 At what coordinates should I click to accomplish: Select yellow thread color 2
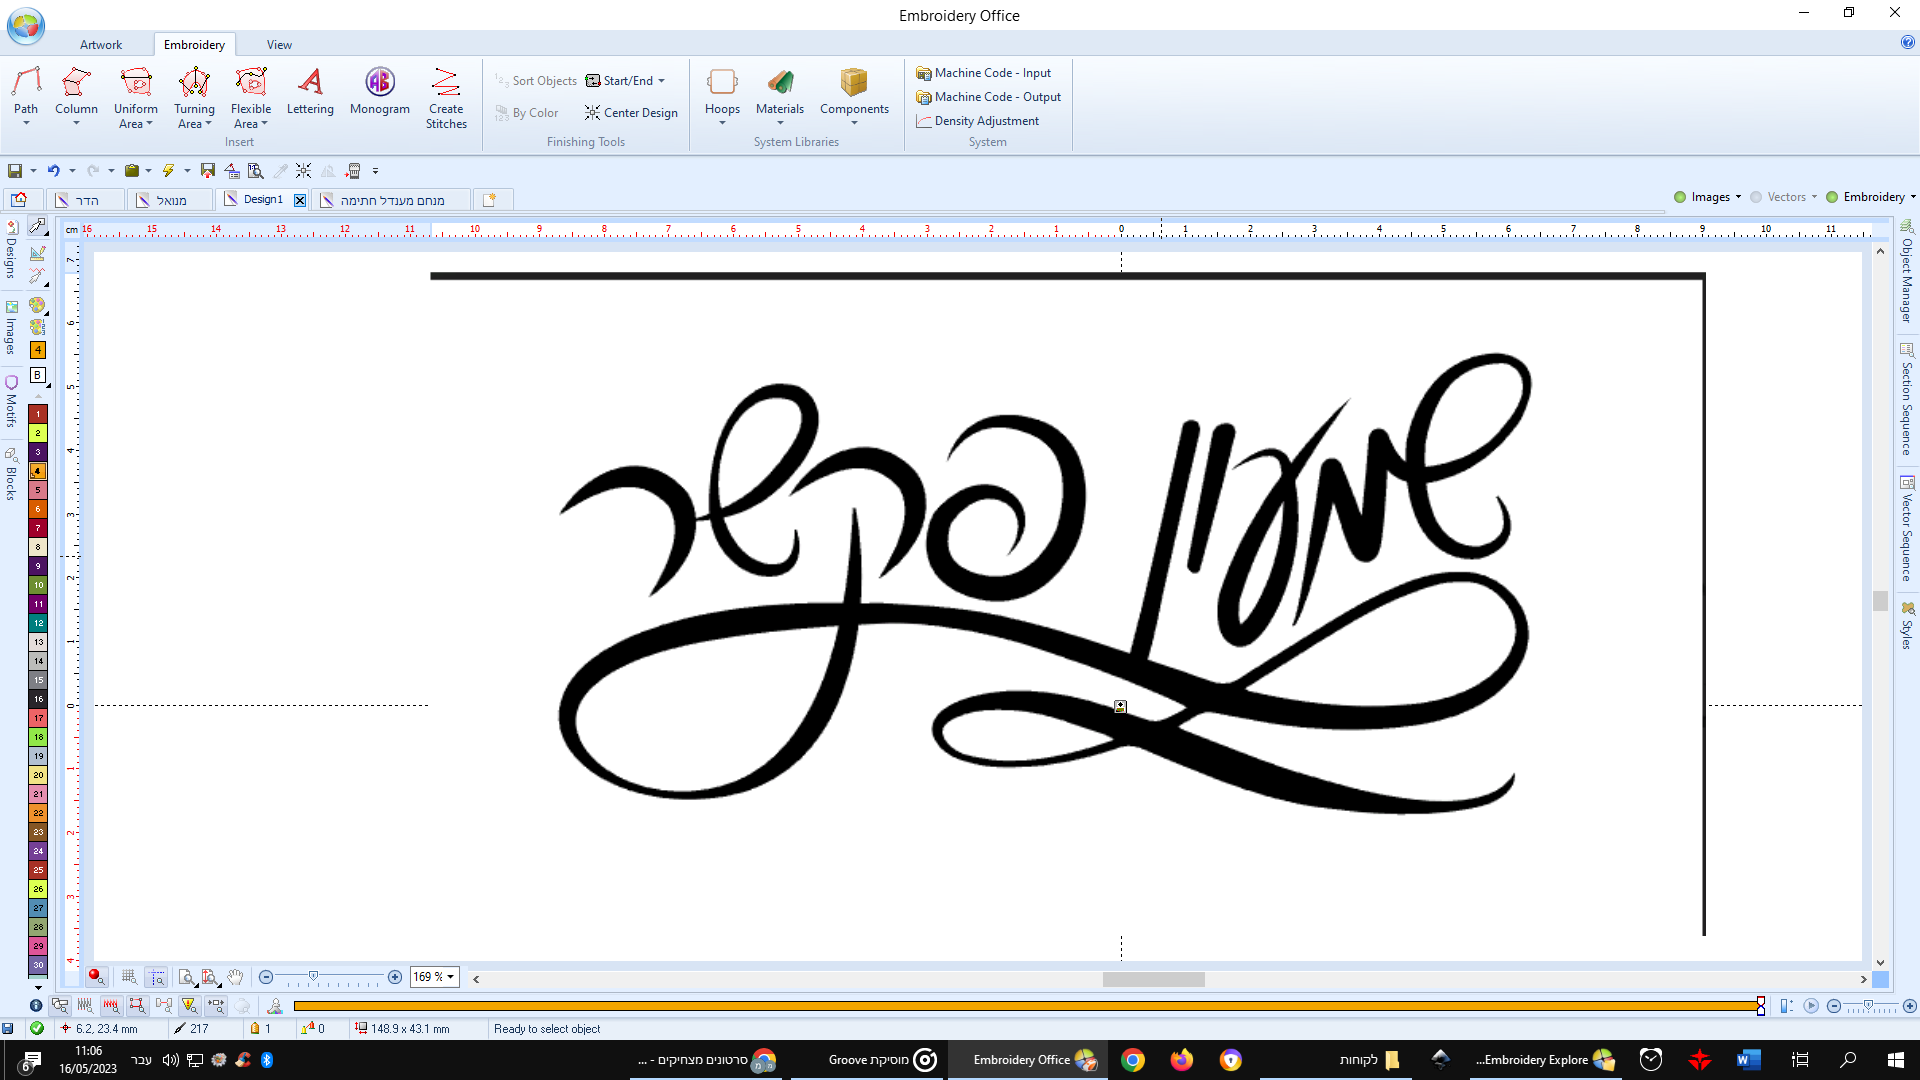[38, 433]
